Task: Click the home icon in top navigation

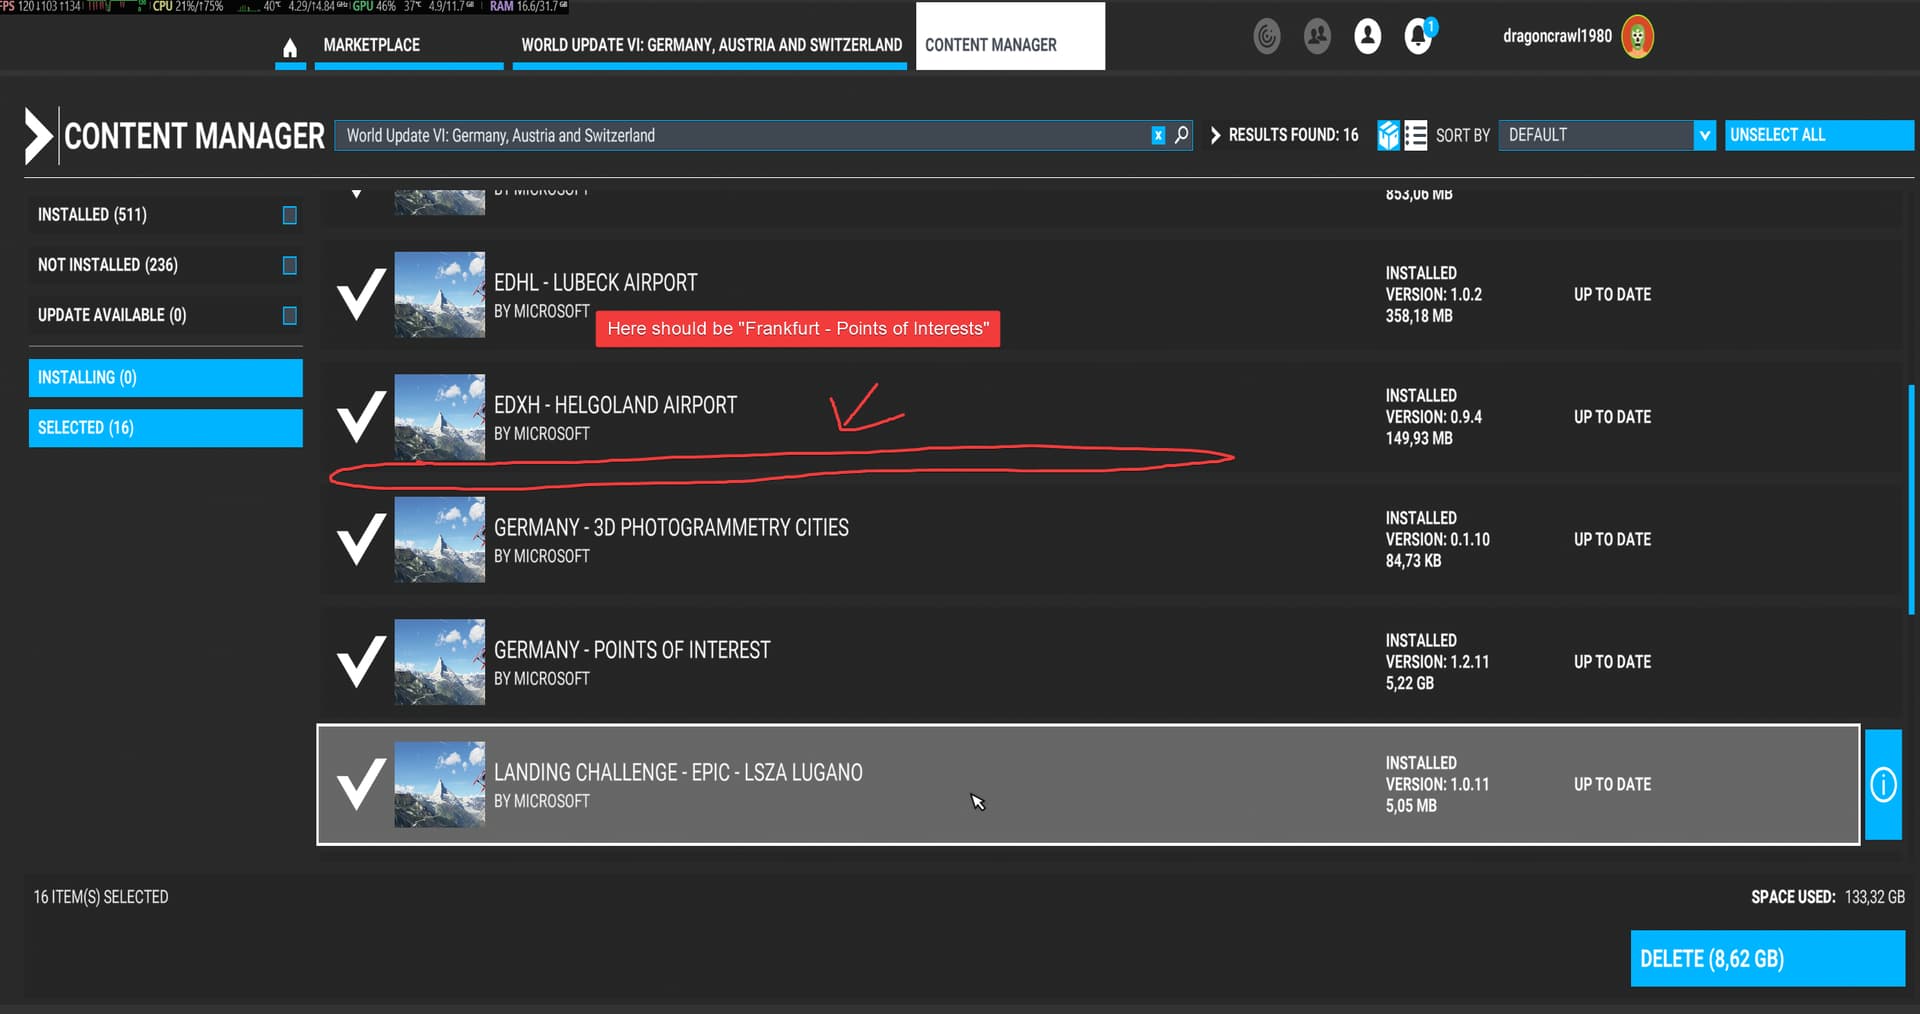Action: point(290,47)
